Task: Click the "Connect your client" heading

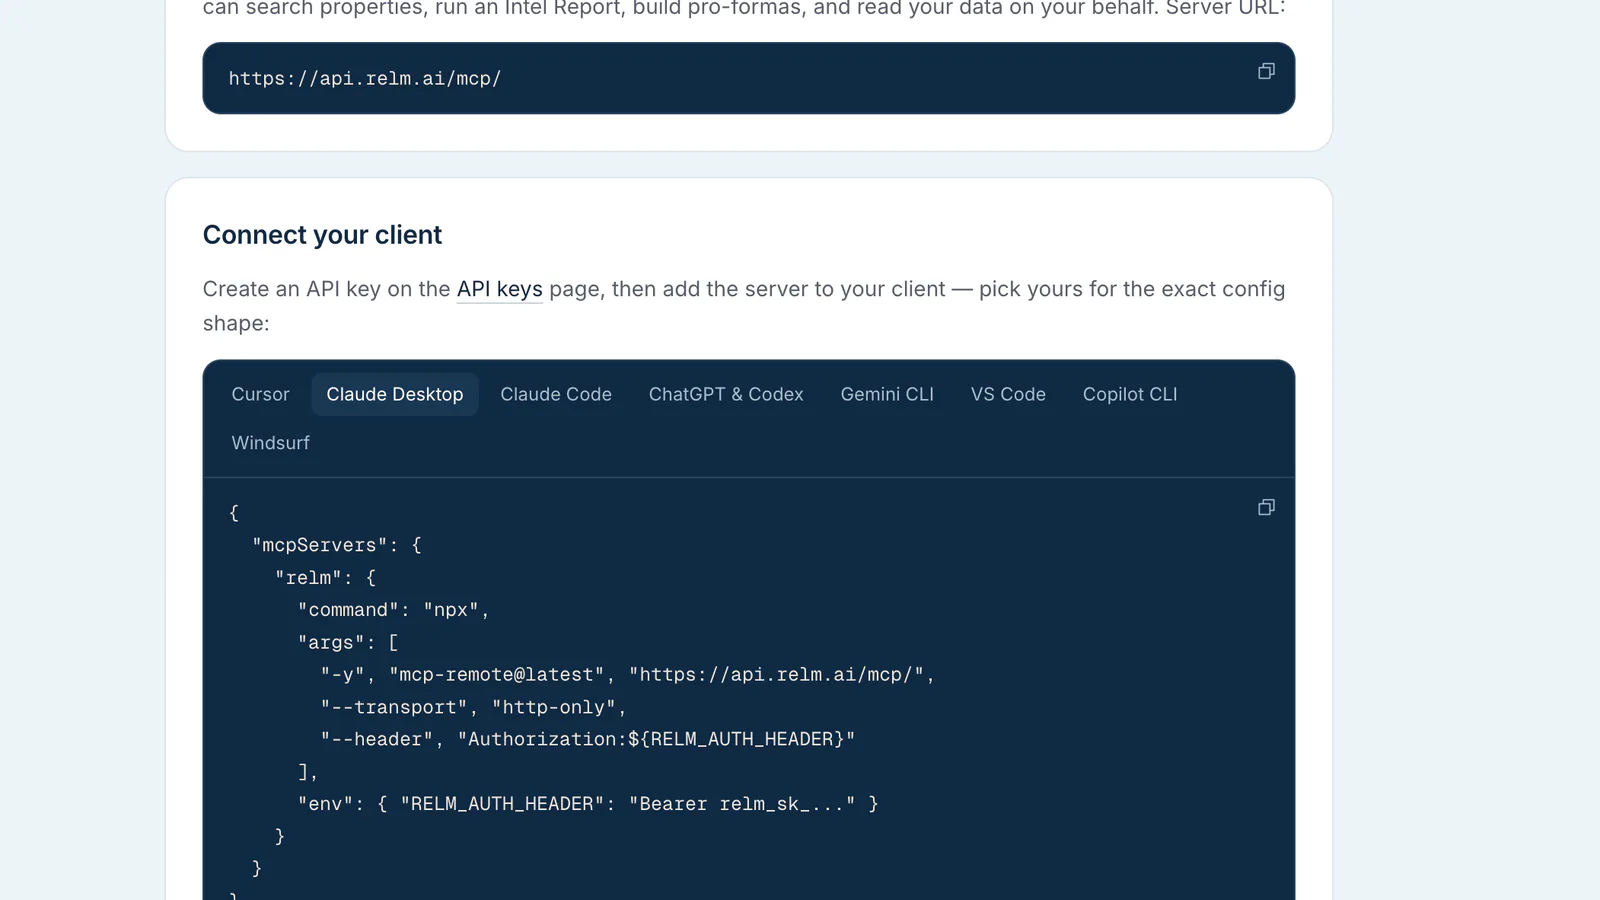Action: [322, 235]
